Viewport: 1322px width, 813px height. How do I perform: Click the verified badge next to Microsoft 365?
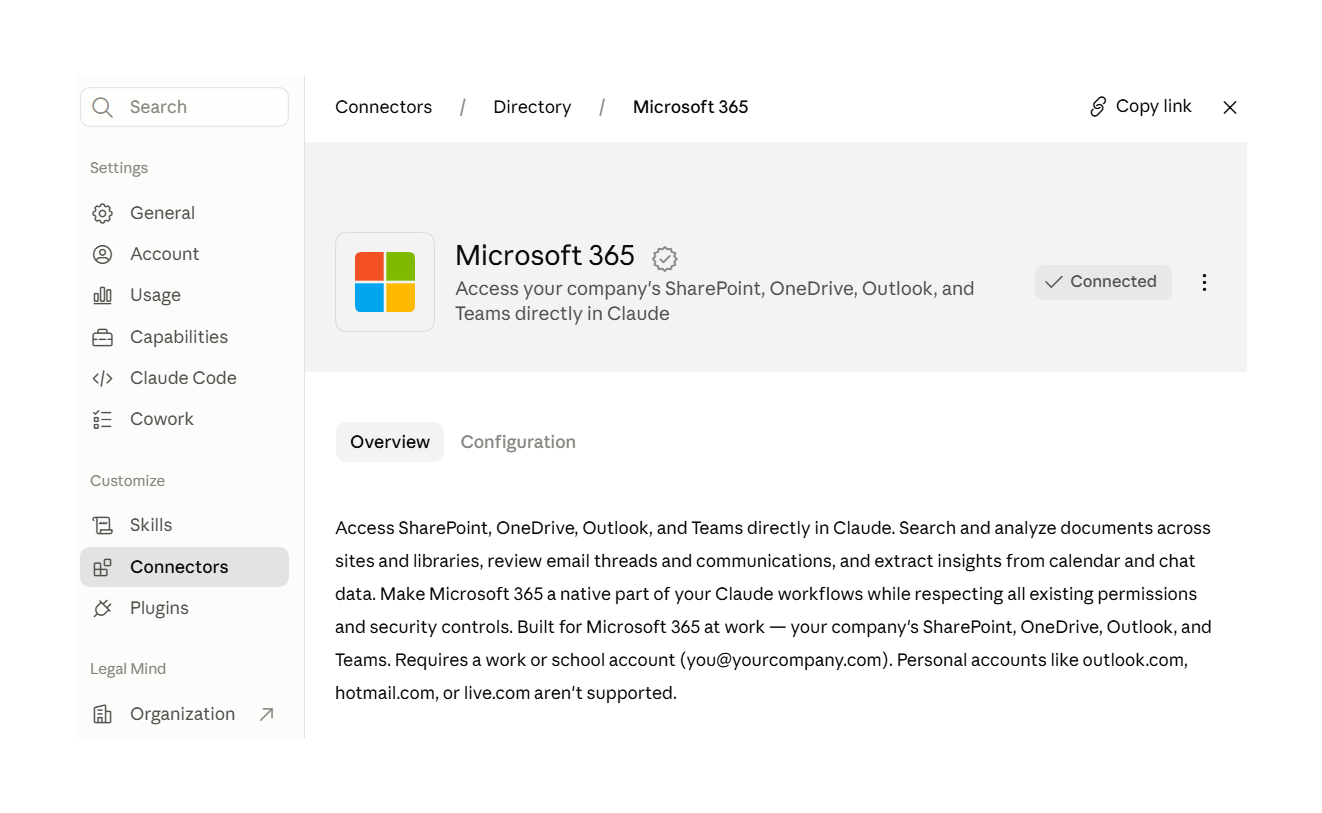665,259
